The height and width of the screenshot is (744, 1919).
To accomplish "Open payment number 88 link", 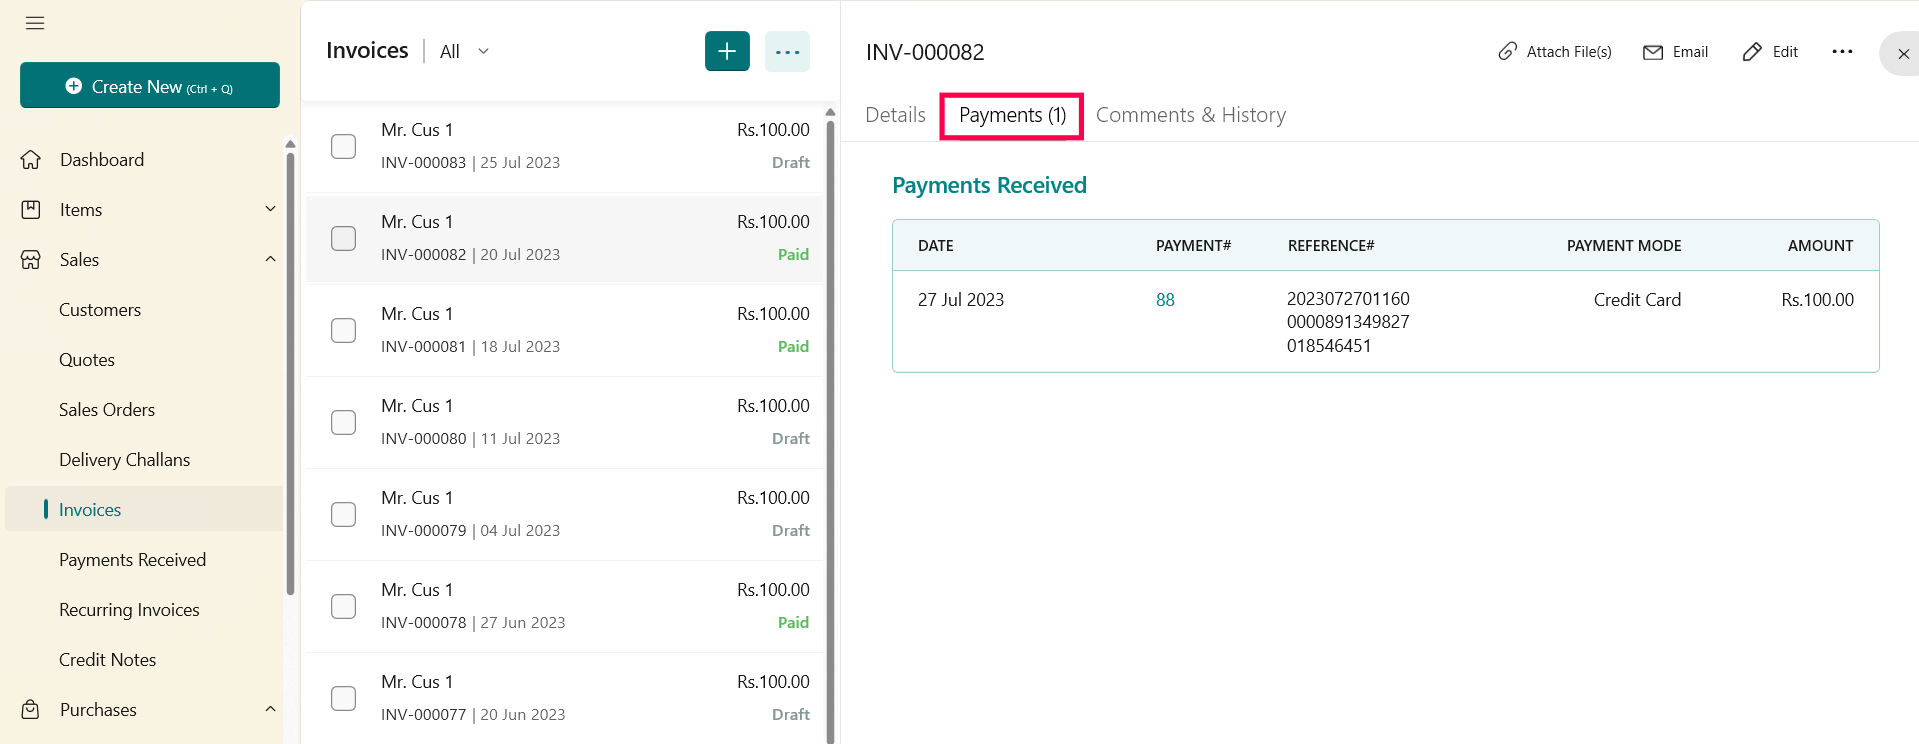I will click(x=1165, y=300).
